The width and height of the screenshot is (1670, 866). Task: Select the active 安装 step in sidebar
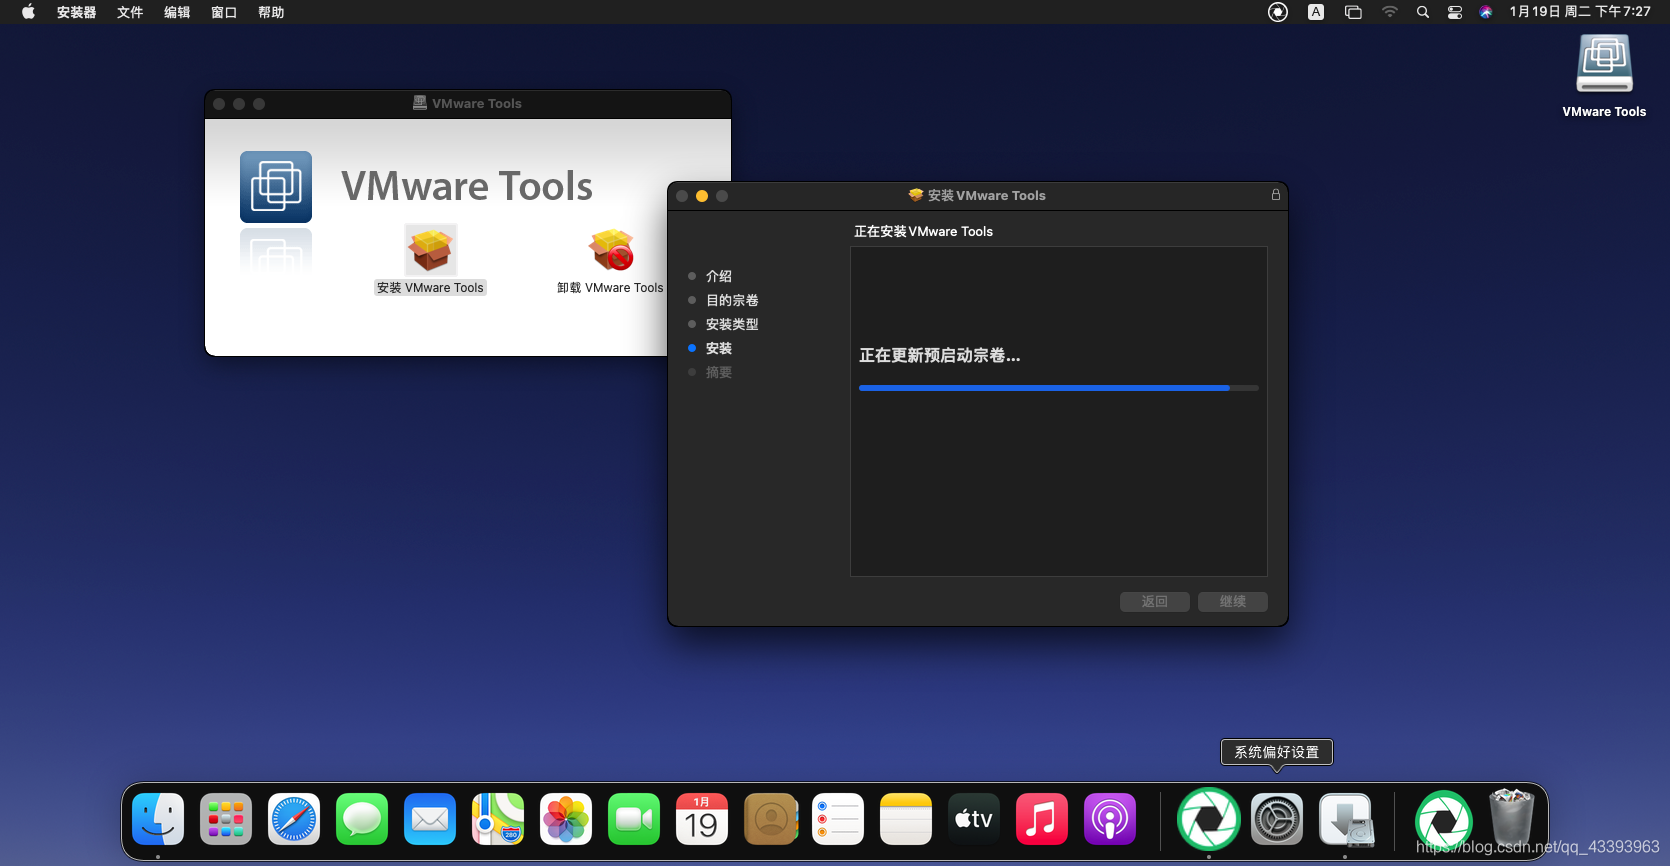click(719, 348)
